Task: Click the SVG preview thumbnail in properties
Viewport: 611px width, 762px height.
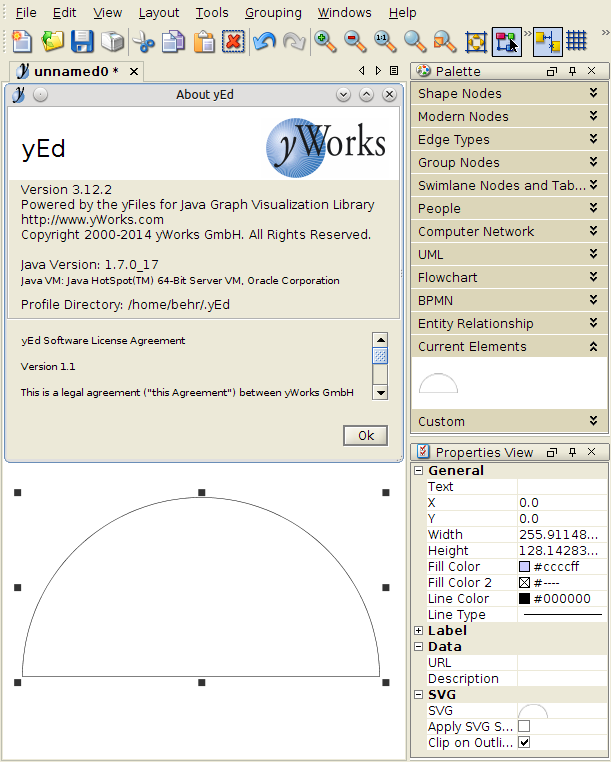Action: (x=533, y=711)
